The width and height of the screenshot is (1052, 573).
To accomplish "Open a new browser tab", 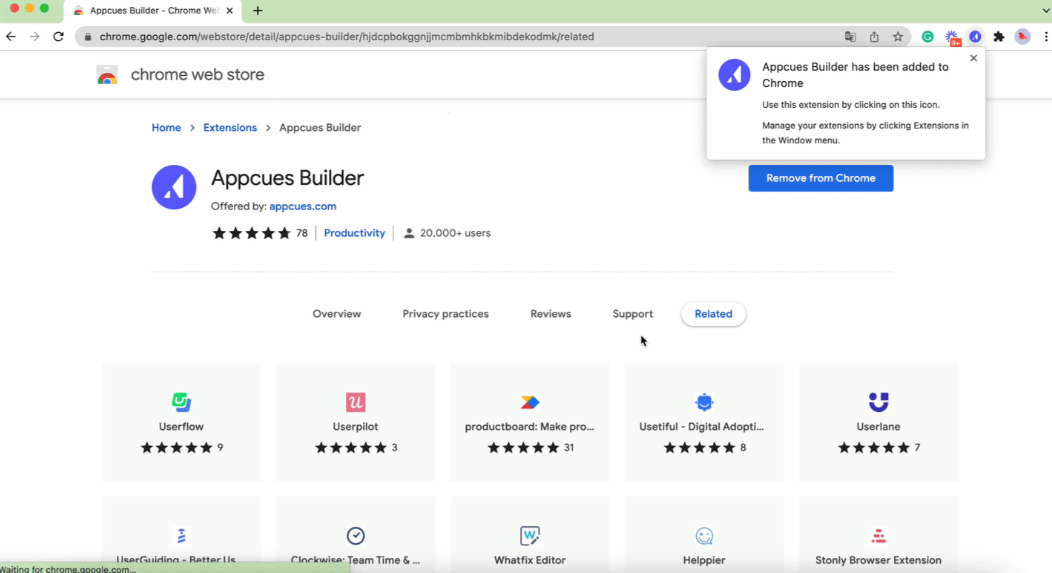I will pos(258,11).
